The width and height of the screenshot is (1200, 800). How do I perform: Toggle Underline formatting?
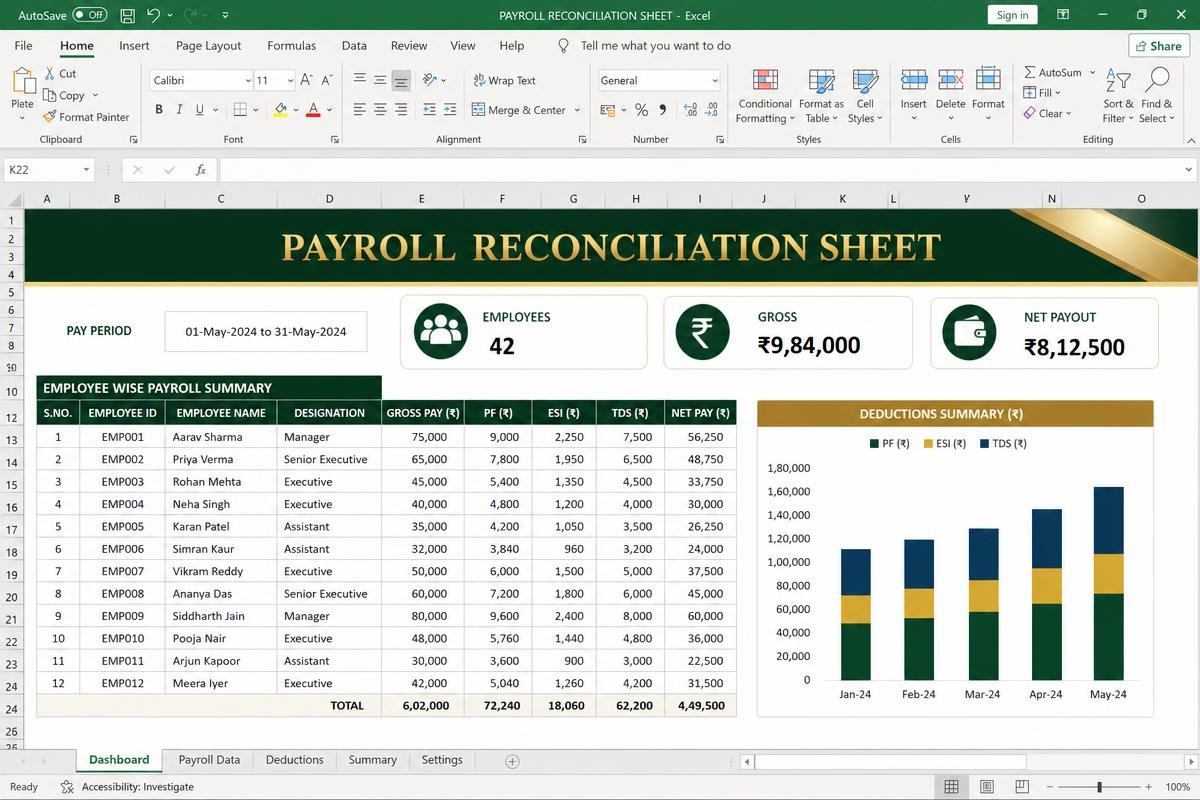(x=200, y=110)
